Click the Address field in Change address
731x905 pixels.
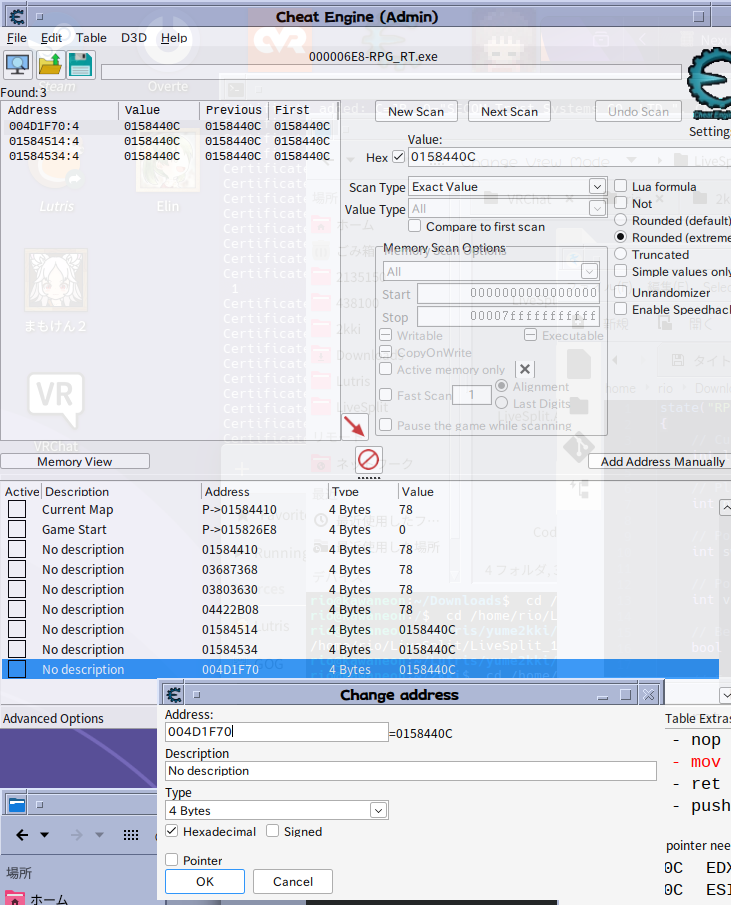[276, 732]
